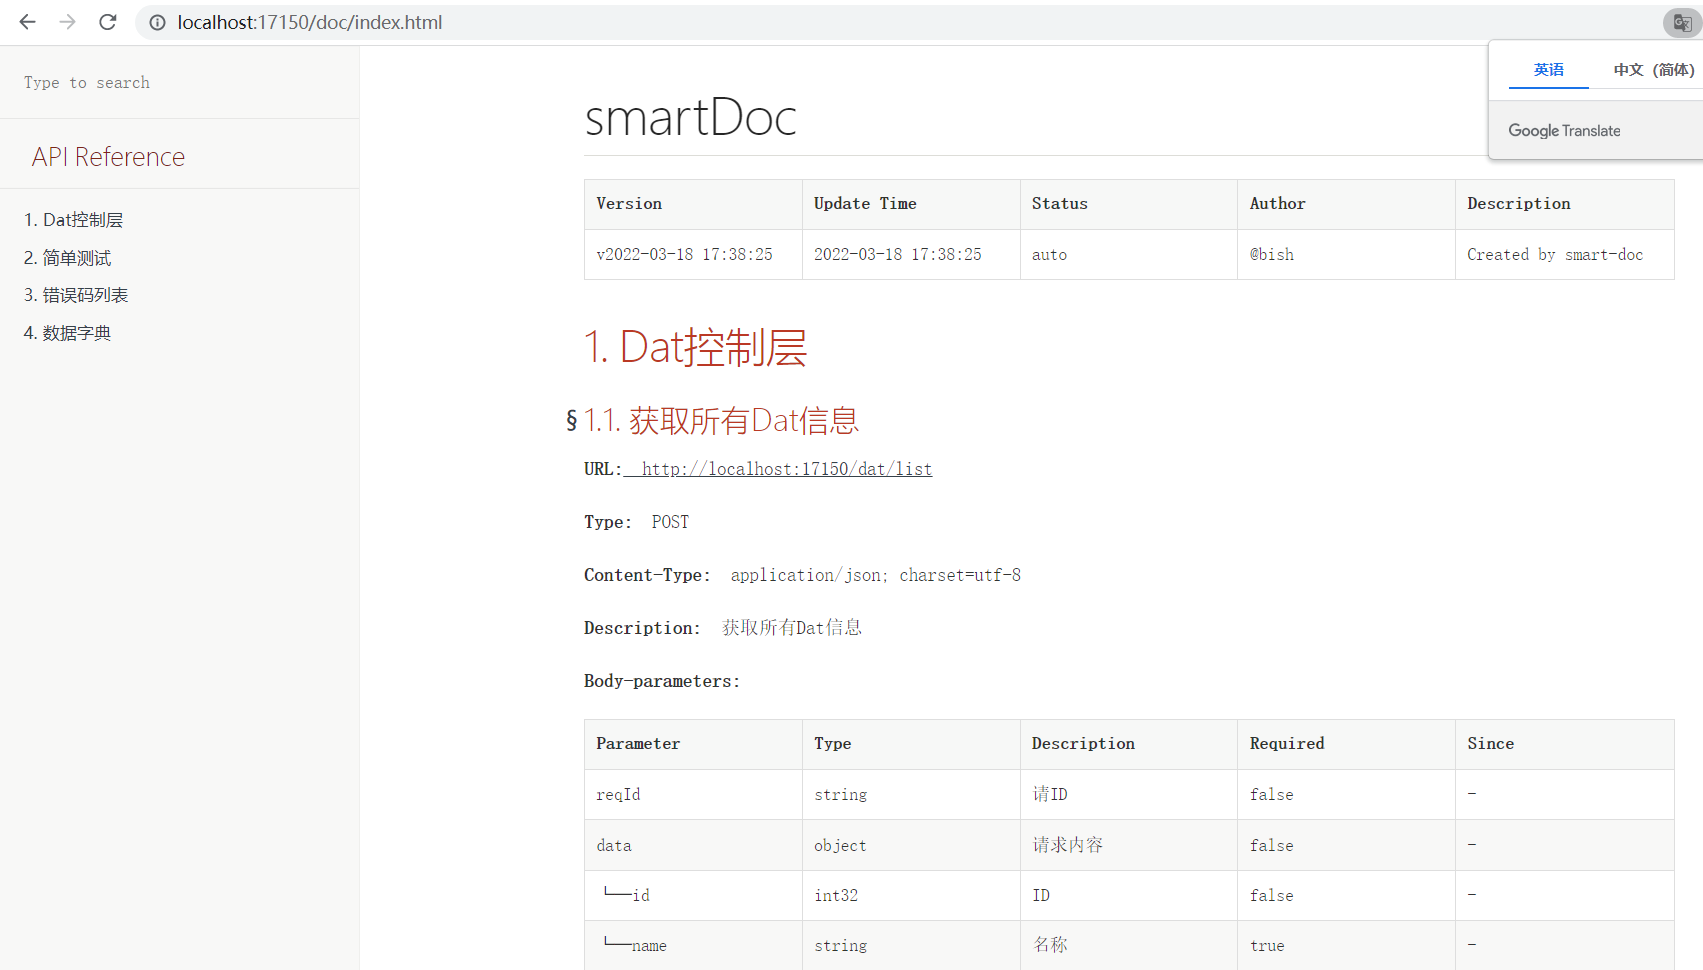Click the @bish author cell
Viewport: 1703px width, 970px height.
coord(1346,255)
